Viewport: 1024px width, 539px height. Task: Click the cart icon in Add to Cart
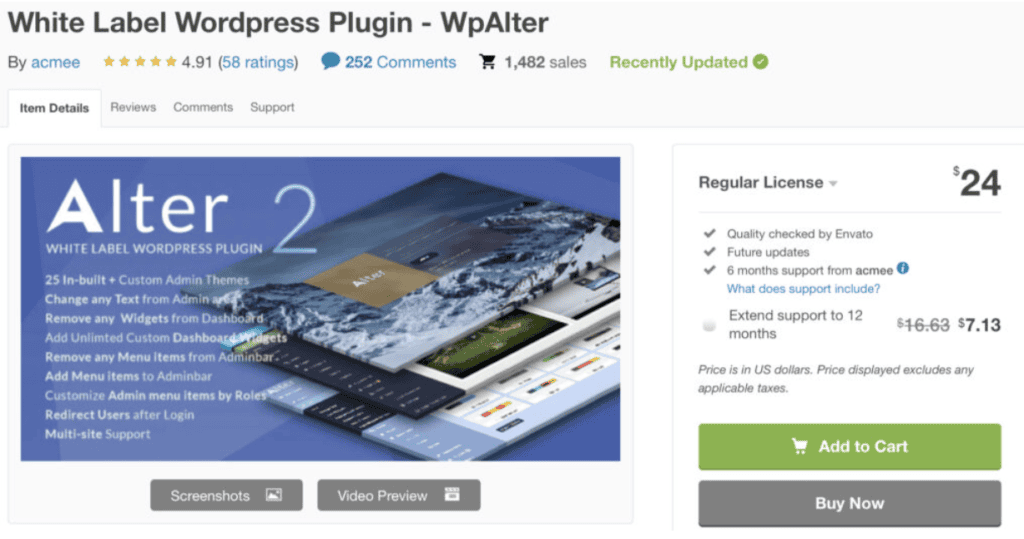[799, 446]
